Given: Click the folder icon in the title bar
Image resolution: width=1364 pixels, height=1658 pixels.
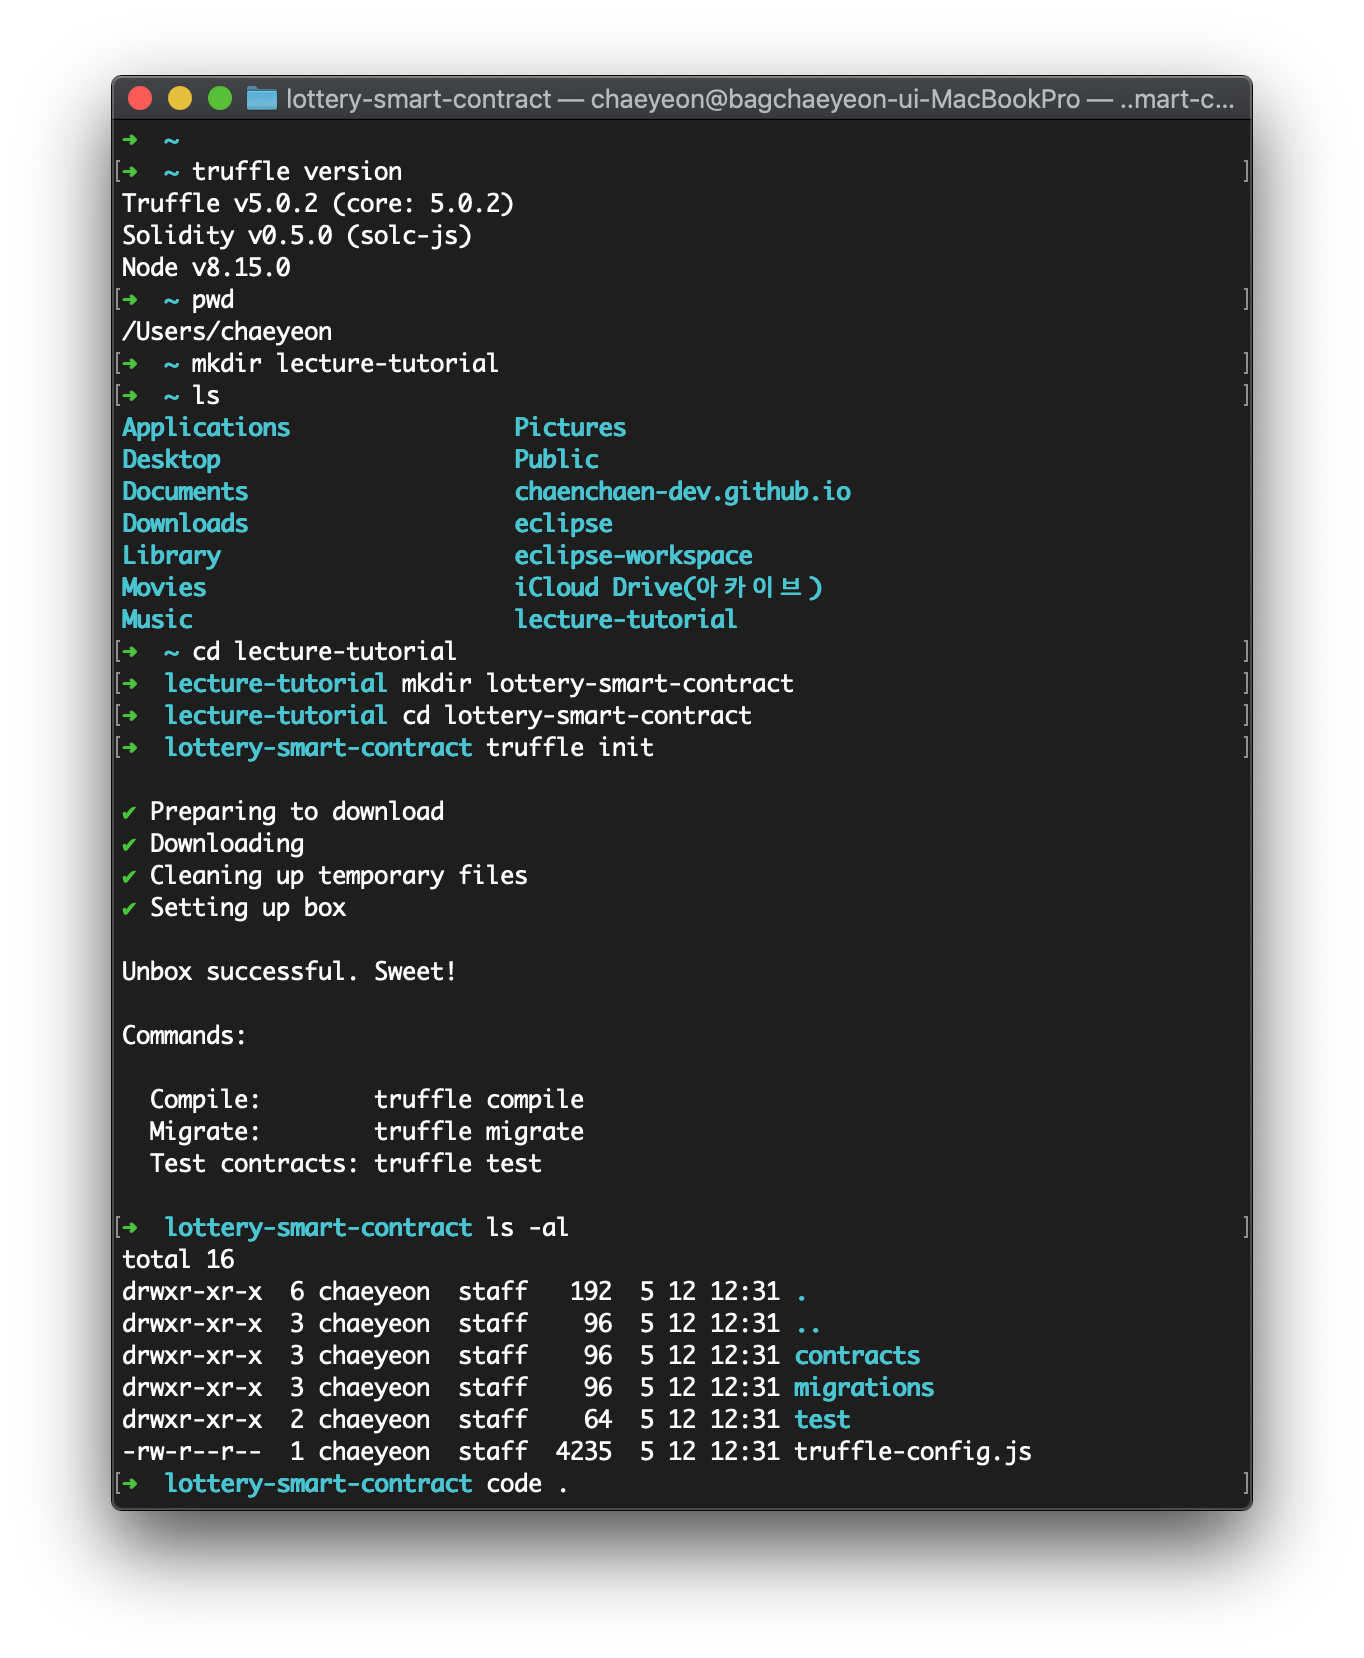Looking at the screenshot, I should point(262,98).
